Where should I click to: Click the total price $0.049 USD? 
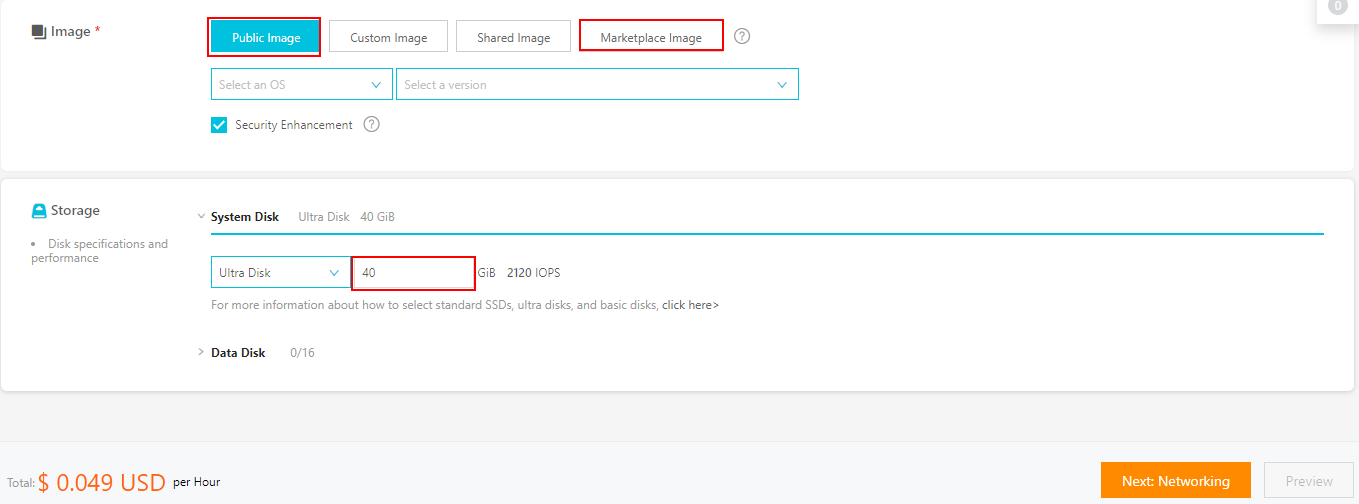tap(101, 482)
